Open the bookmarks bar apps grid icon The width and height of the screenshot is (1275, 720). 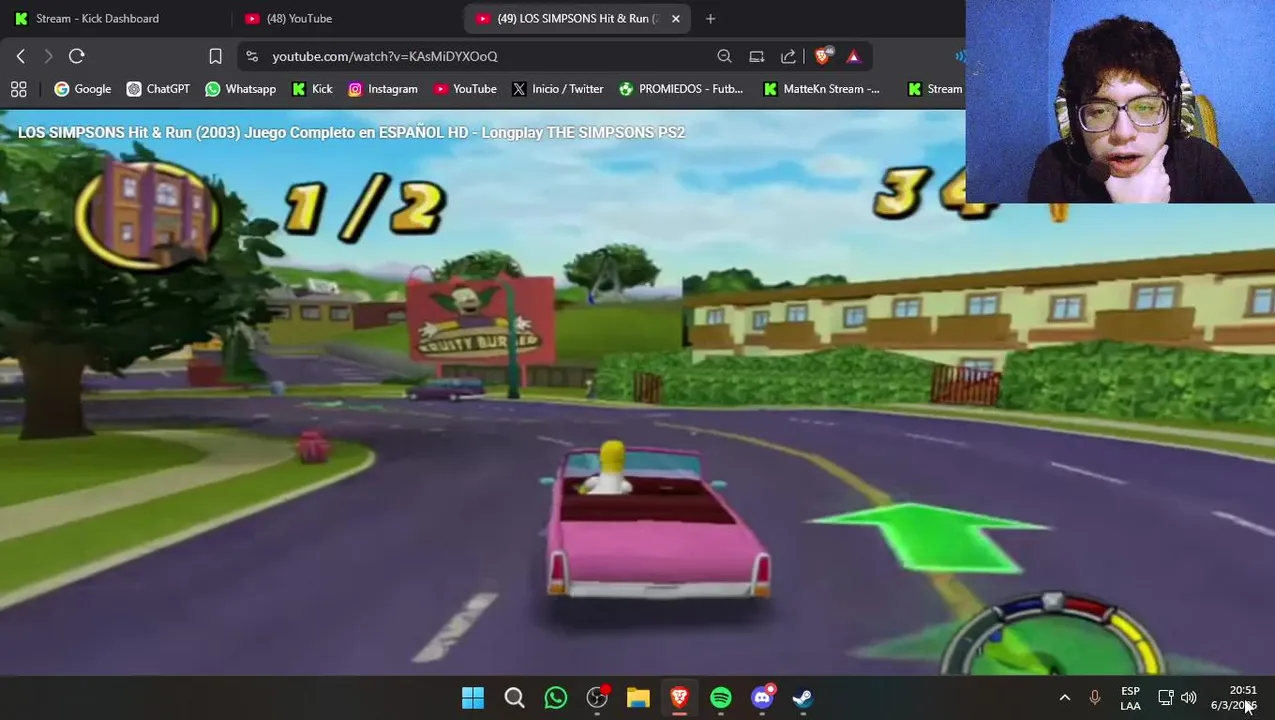[18, 89]
